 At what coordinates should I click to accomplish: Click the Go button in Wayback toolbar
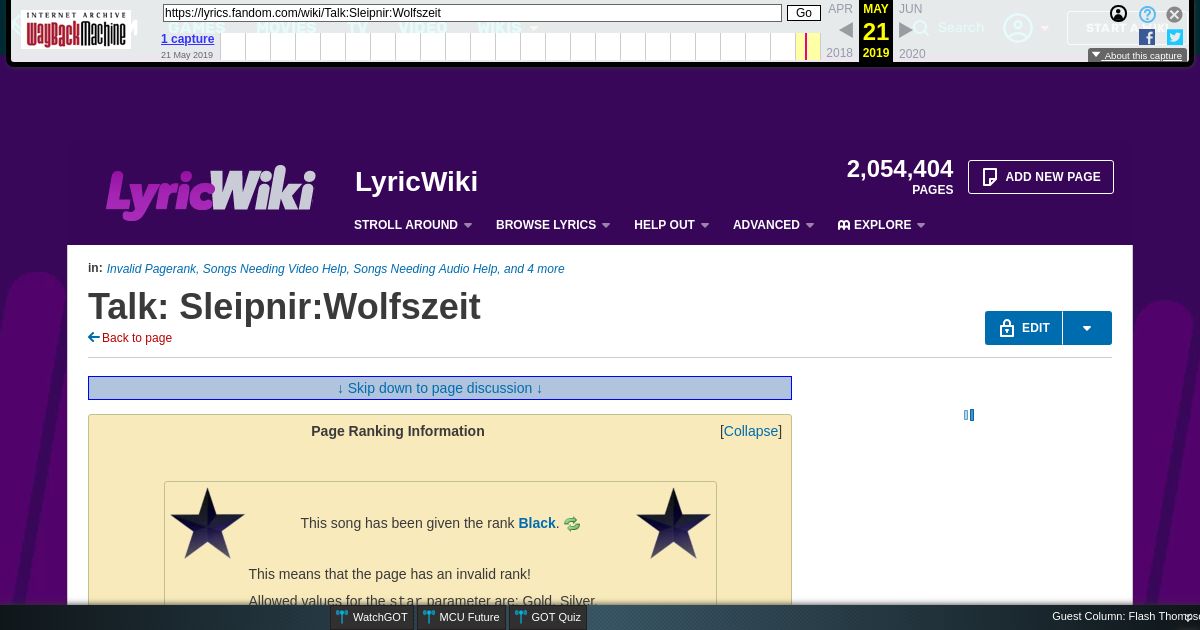(804, 13)
